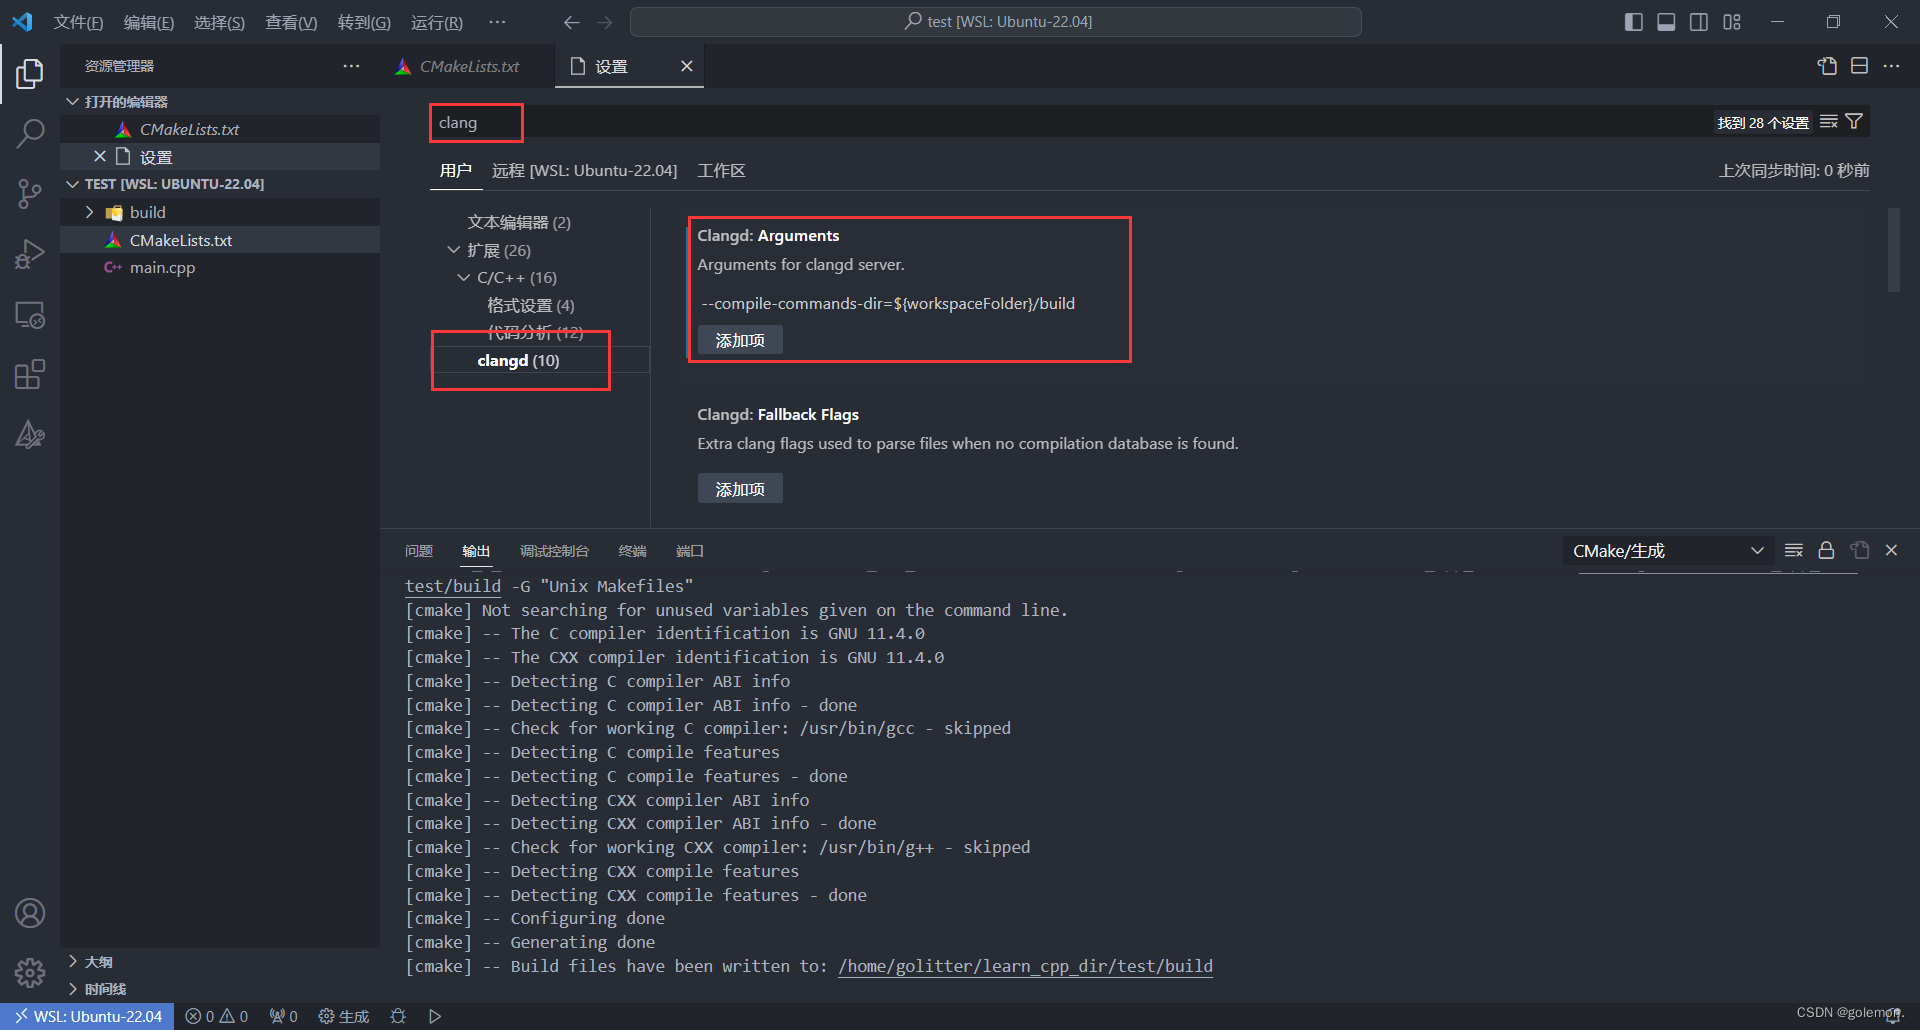The width and height of the screenshot is (1920, 1030).
Task: Open the 选择(S) menu
Action: click(x=219, y=22)
